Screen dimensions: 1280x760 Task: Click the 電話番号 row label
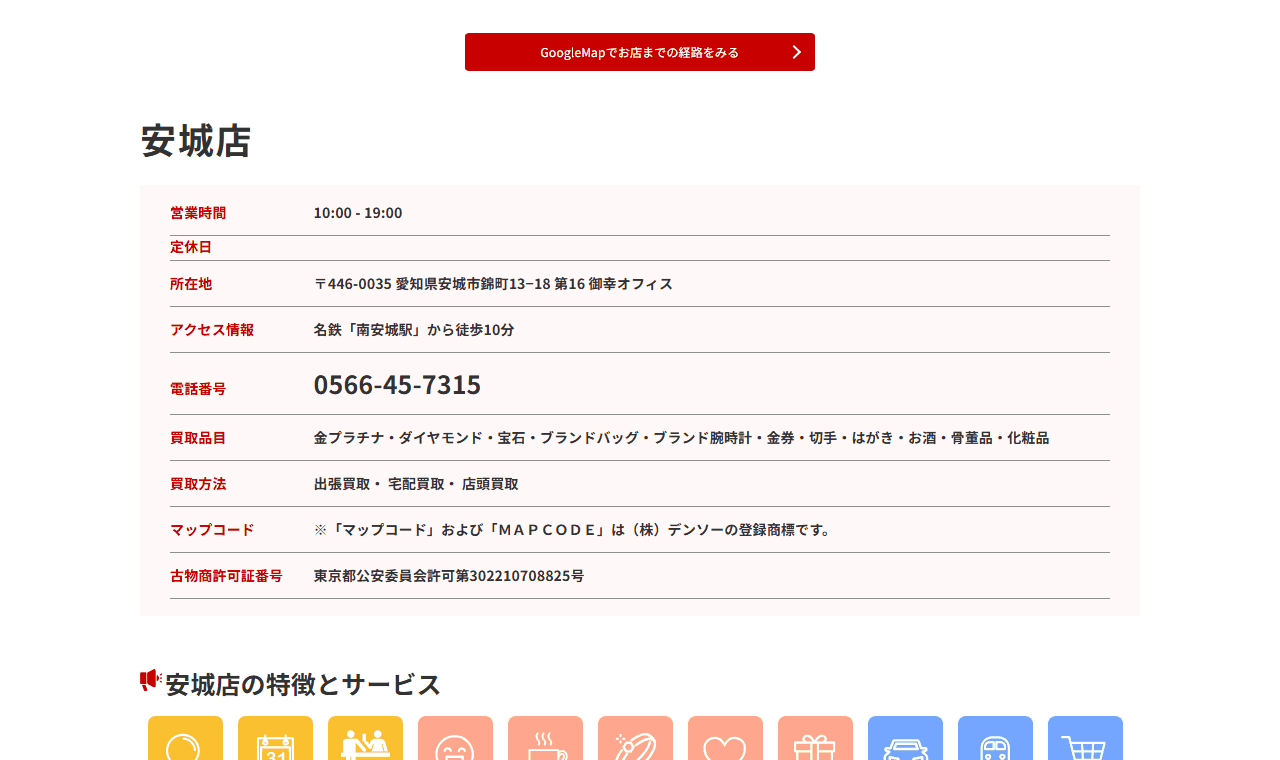[x=198, y=389]
